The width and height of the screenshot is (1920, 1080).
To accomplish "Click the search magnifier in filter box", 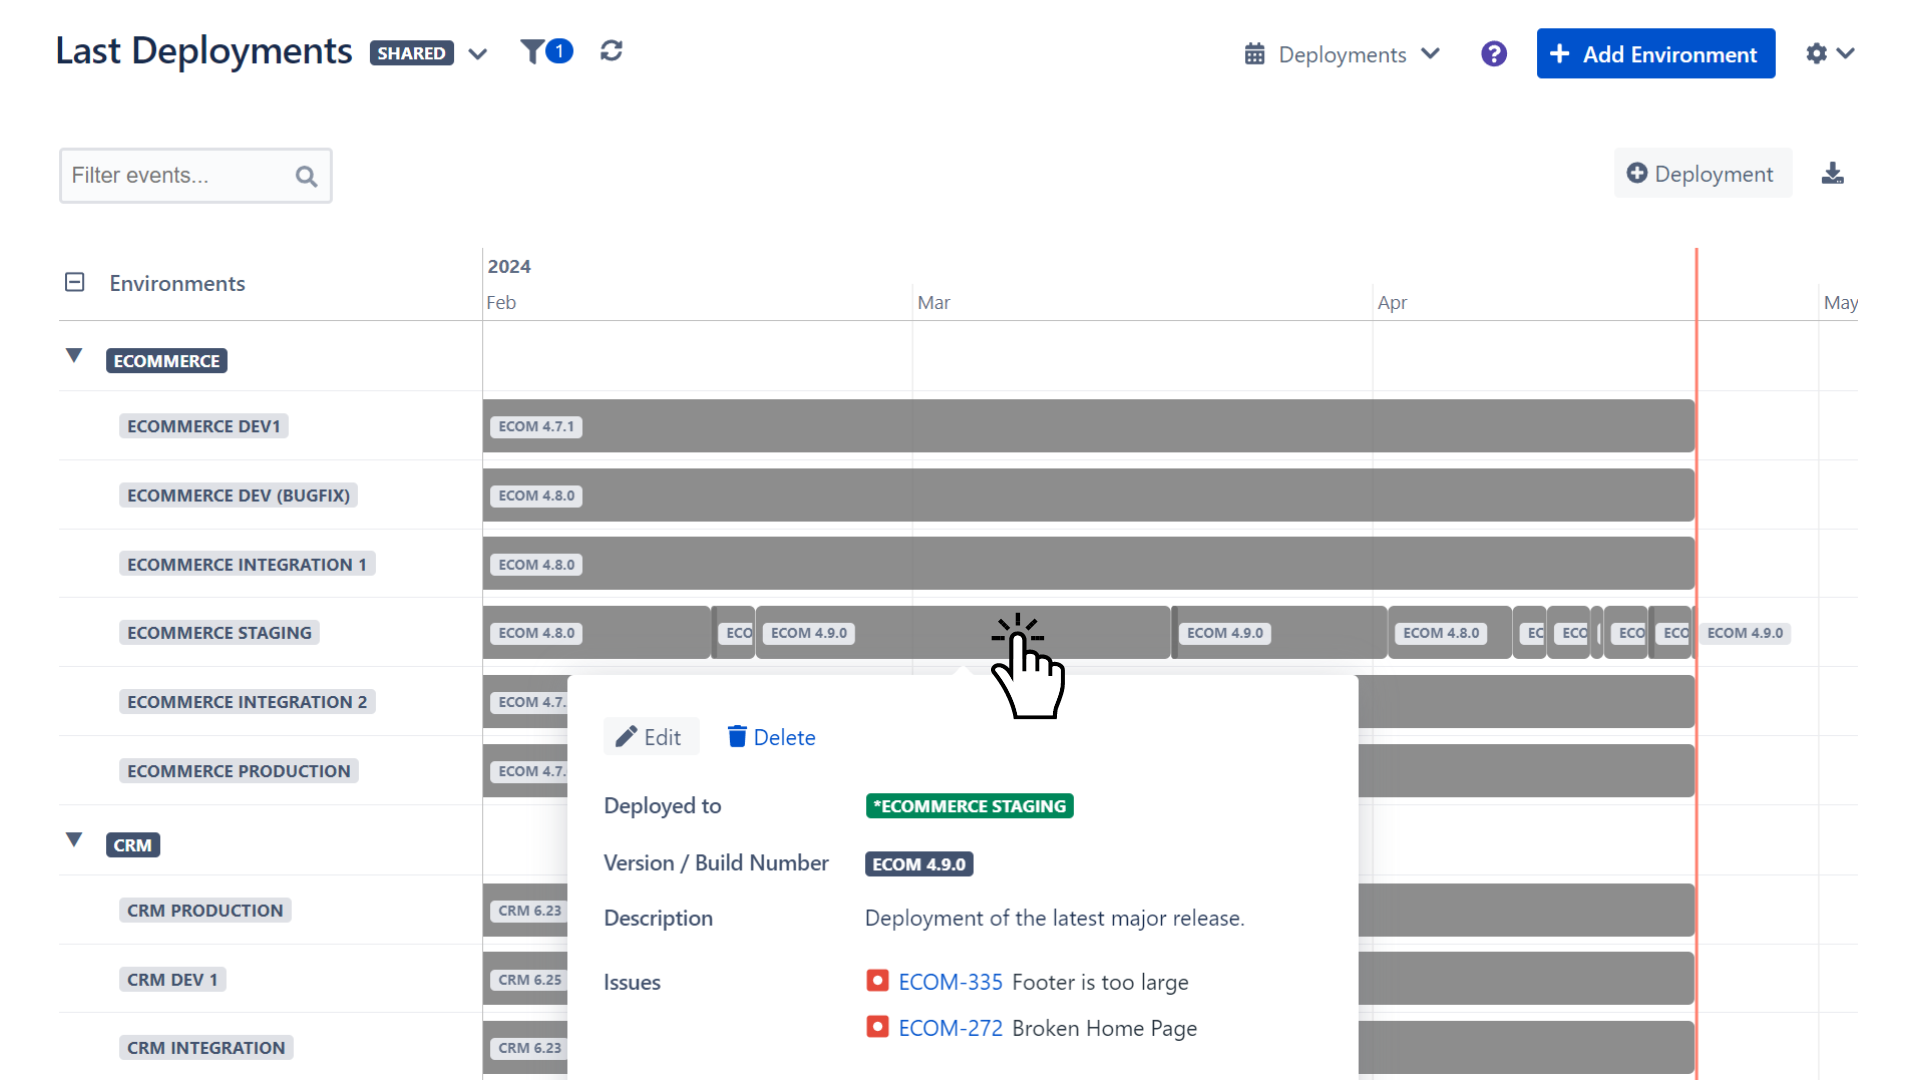I will point(306,177).
